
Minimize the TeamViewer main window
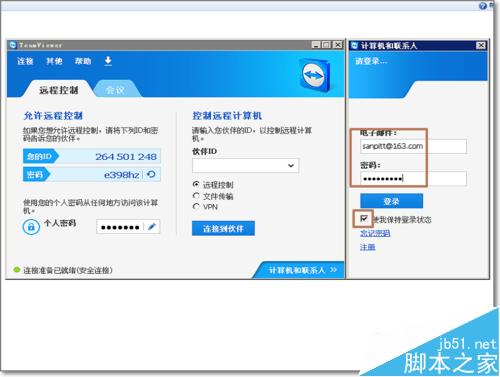(316, 45)
